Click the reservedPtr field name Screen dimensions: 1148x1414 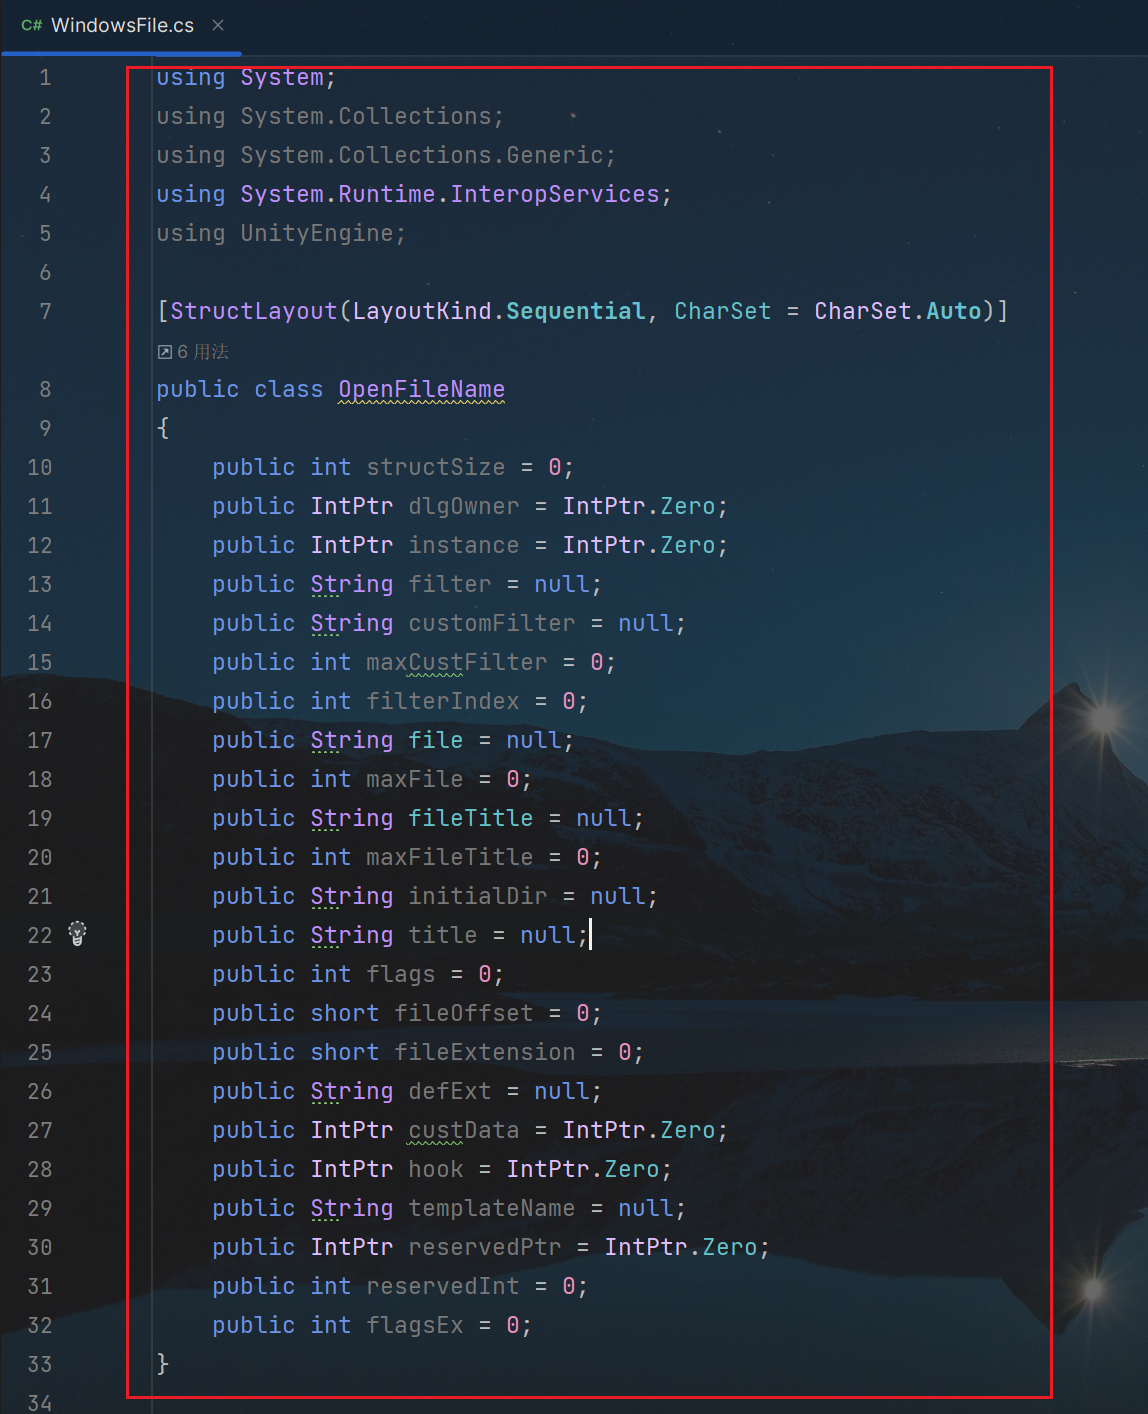(485, 1247)
